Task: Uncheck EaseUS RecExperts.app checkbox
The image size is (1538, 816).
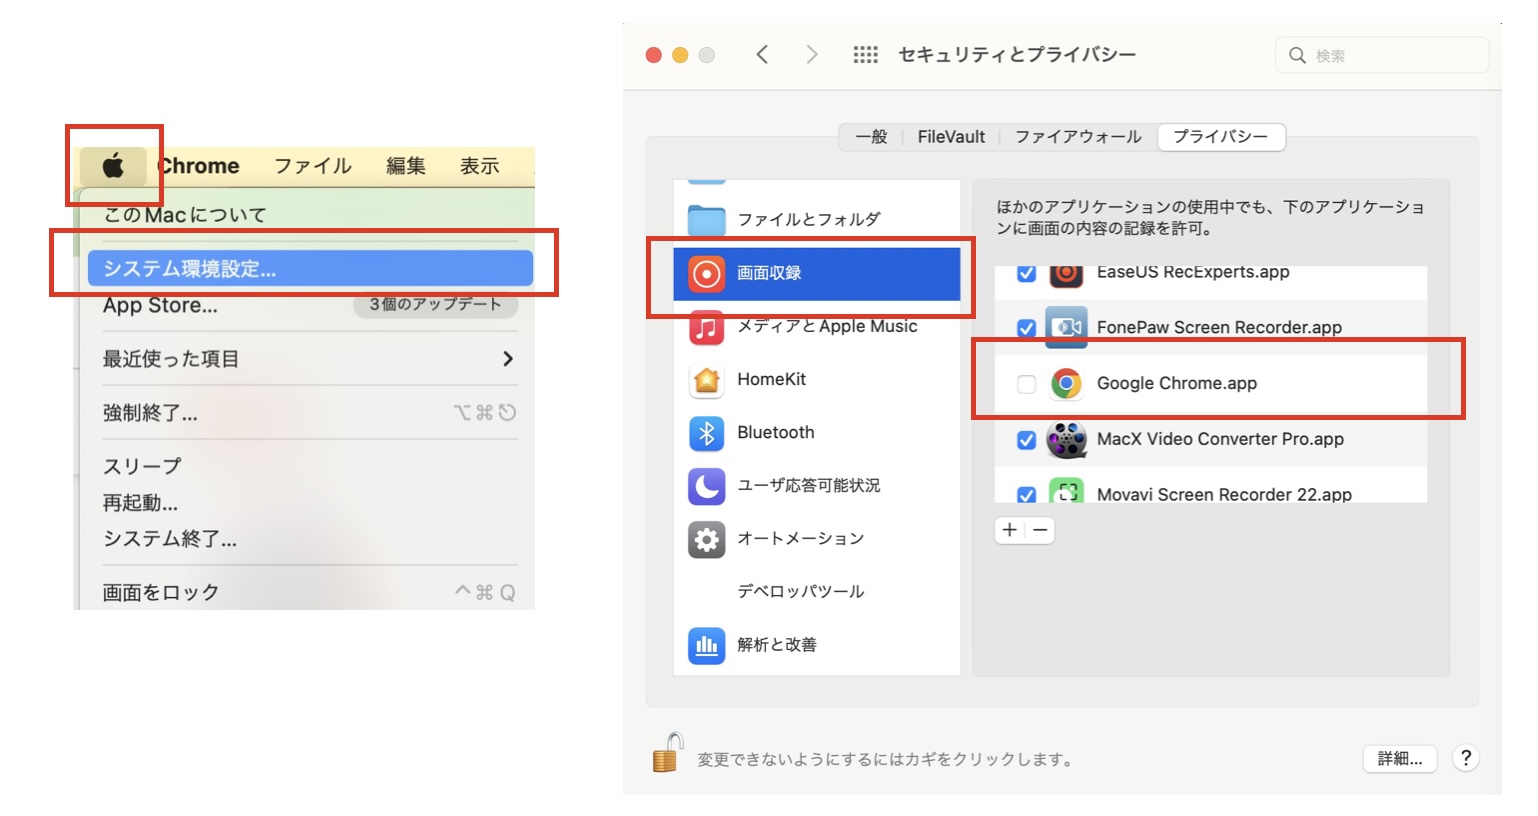Action: [x=1026, y=272]
